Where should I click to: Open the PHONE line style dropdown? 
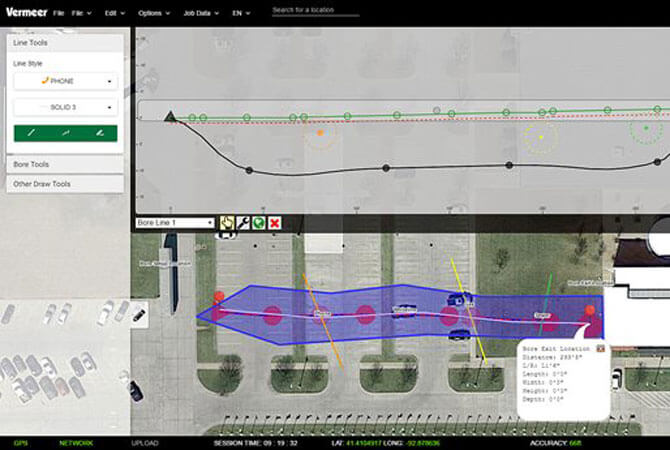tap(65, 81)
